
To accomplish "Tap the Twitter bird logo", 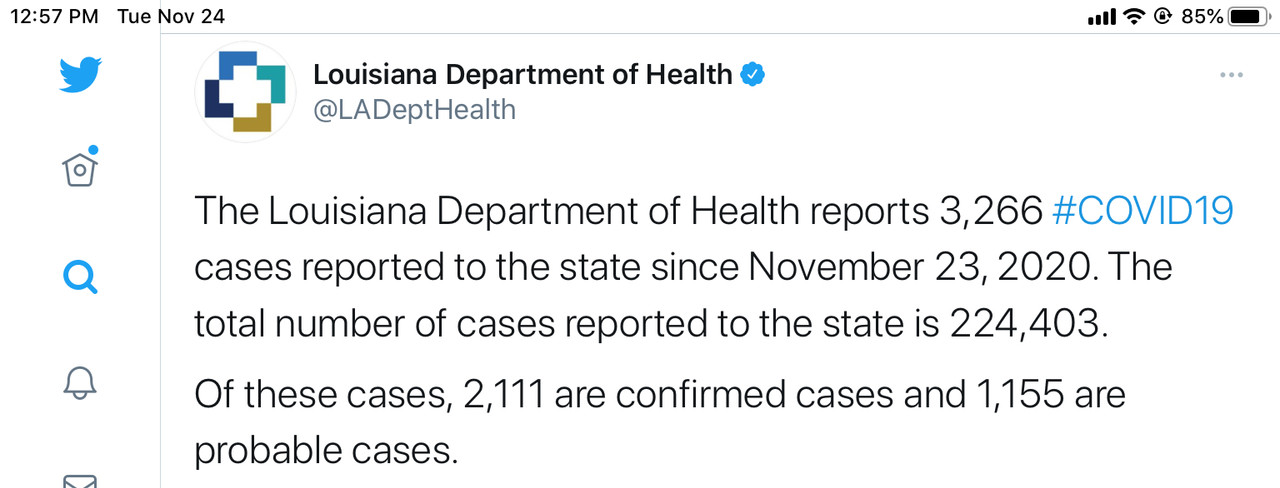I will [81, 75].
